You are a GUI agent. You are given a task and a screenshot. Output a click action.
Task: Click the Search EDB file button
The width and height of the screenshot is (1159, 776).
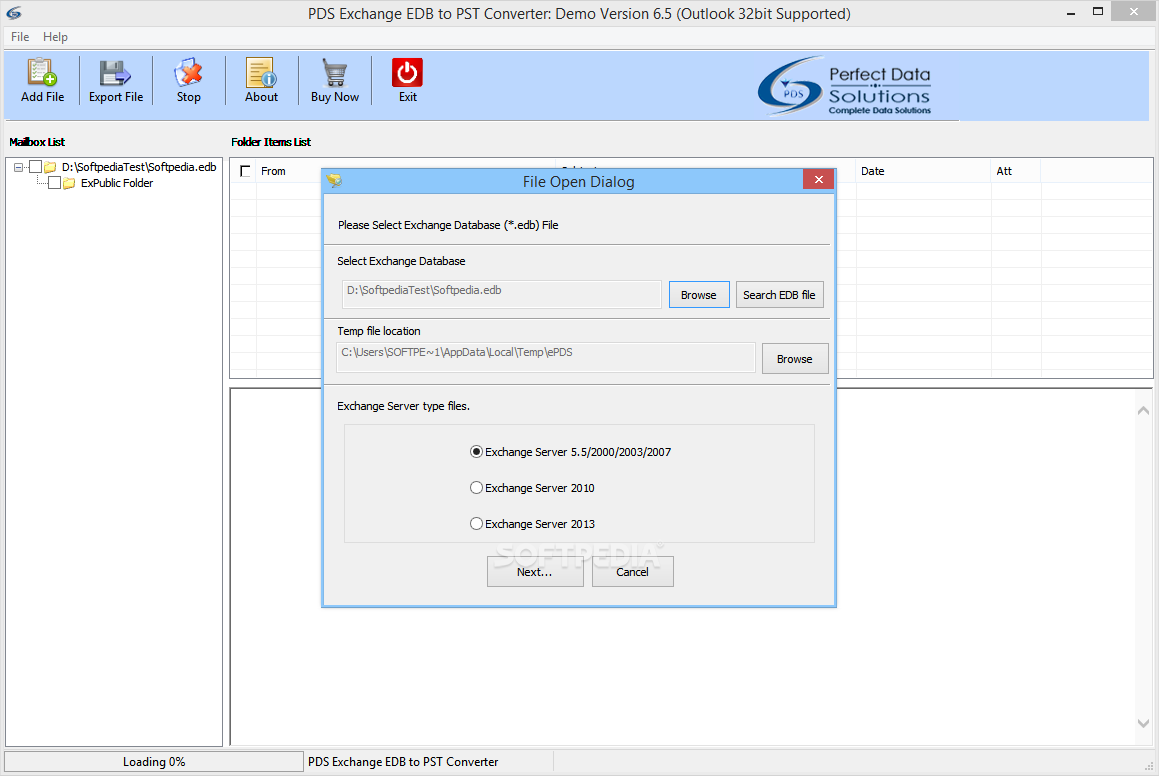click(779, 295)
